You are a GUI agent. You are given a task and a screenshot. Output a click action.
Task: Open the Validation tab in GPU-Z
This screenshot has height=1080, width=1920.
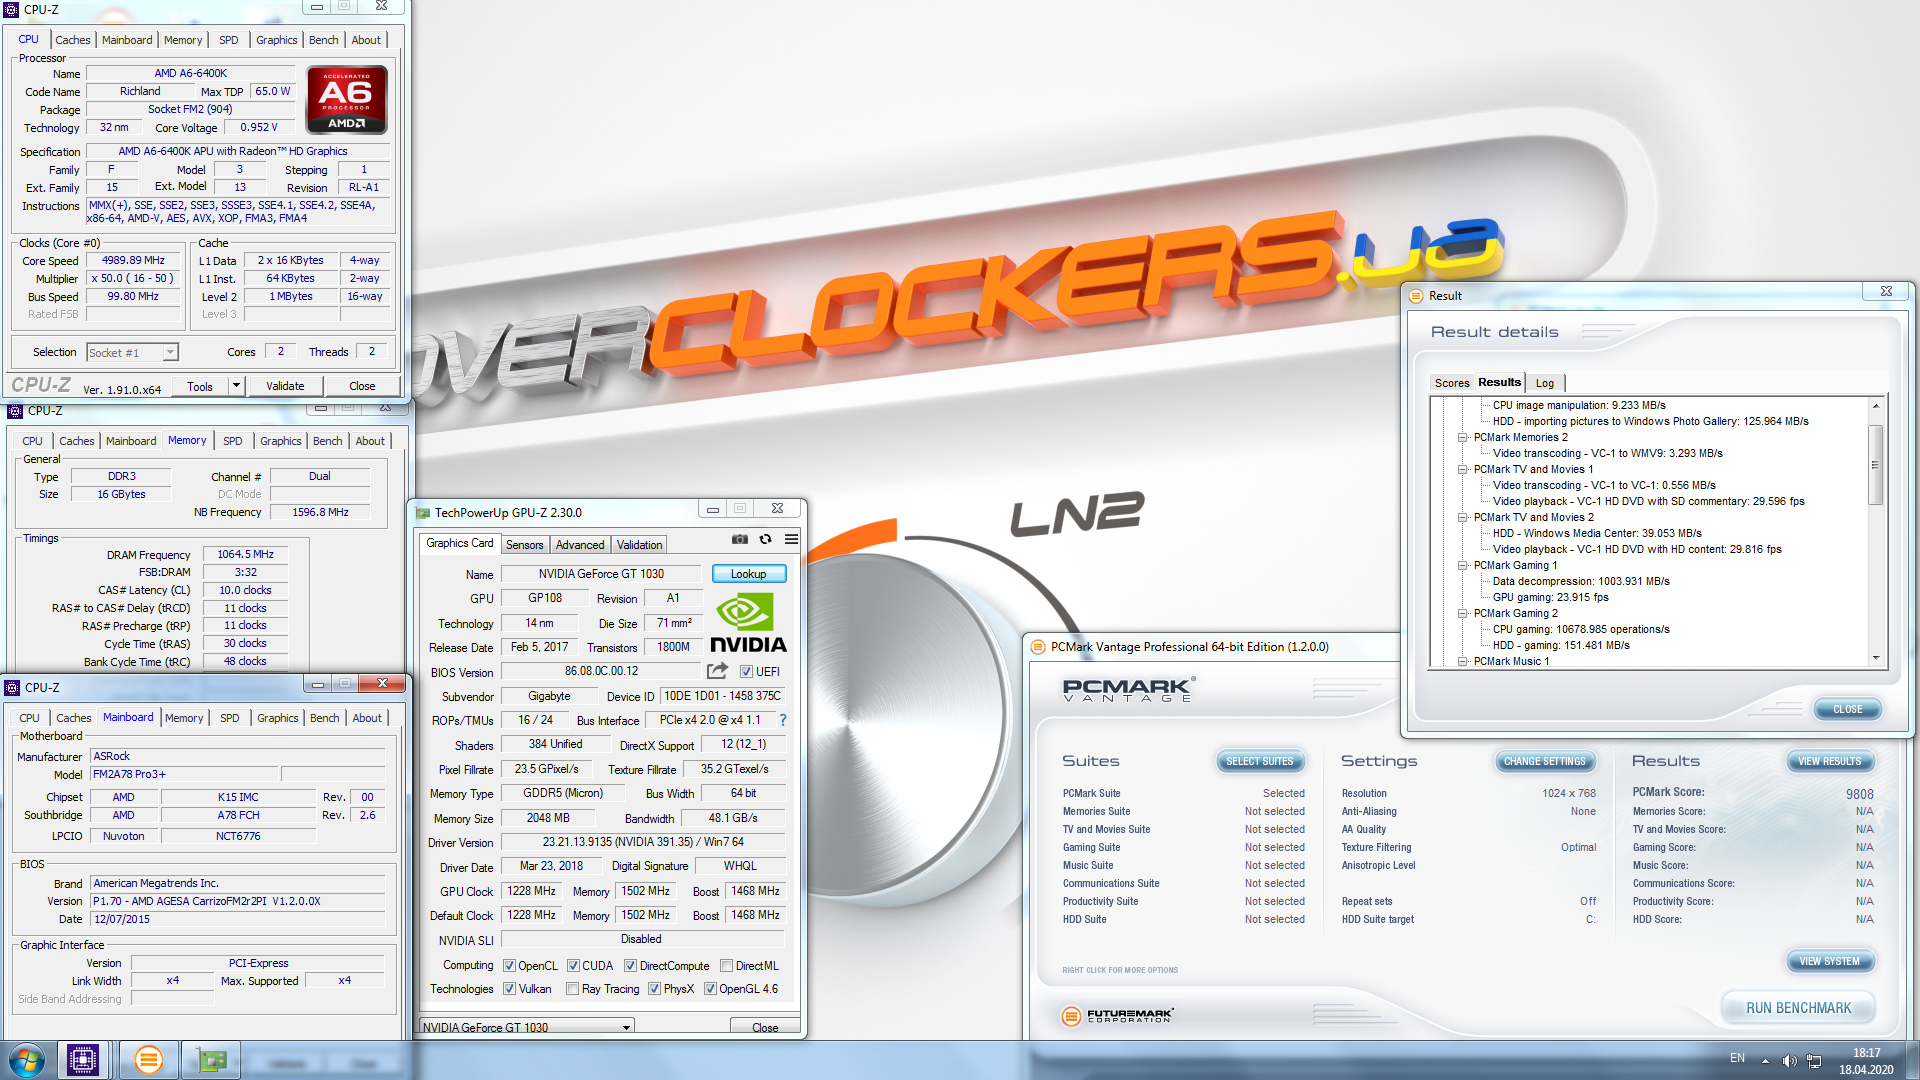[x=639, y=545]
